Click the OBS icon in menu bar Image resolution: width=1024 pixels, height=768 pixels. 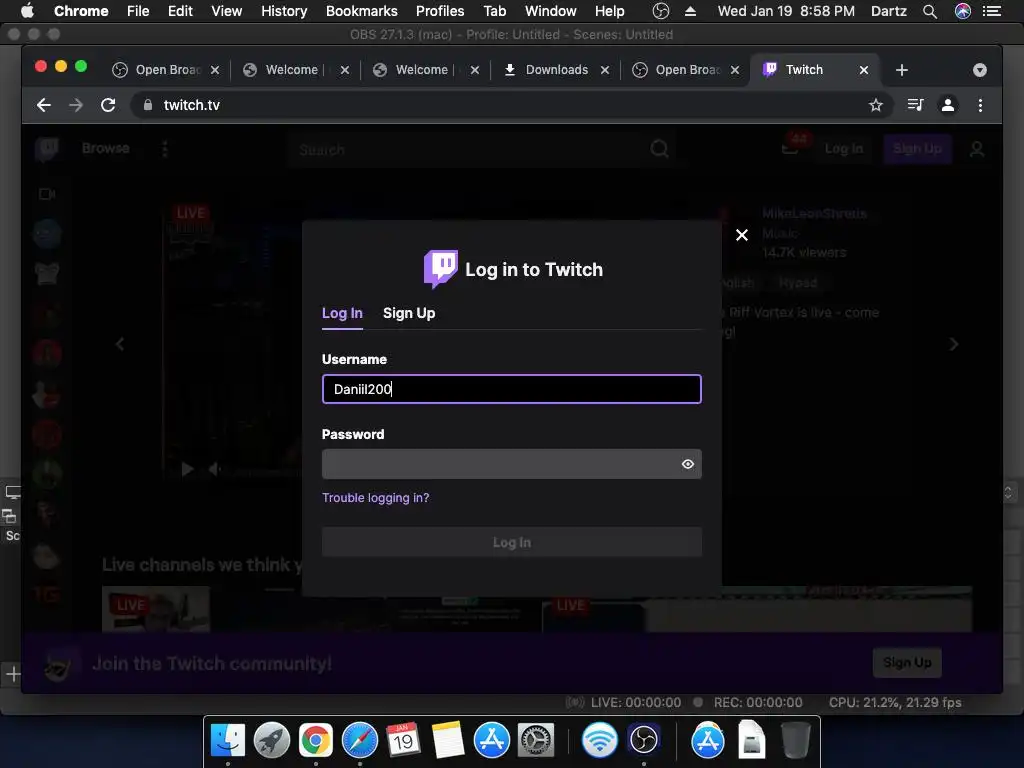661,11
